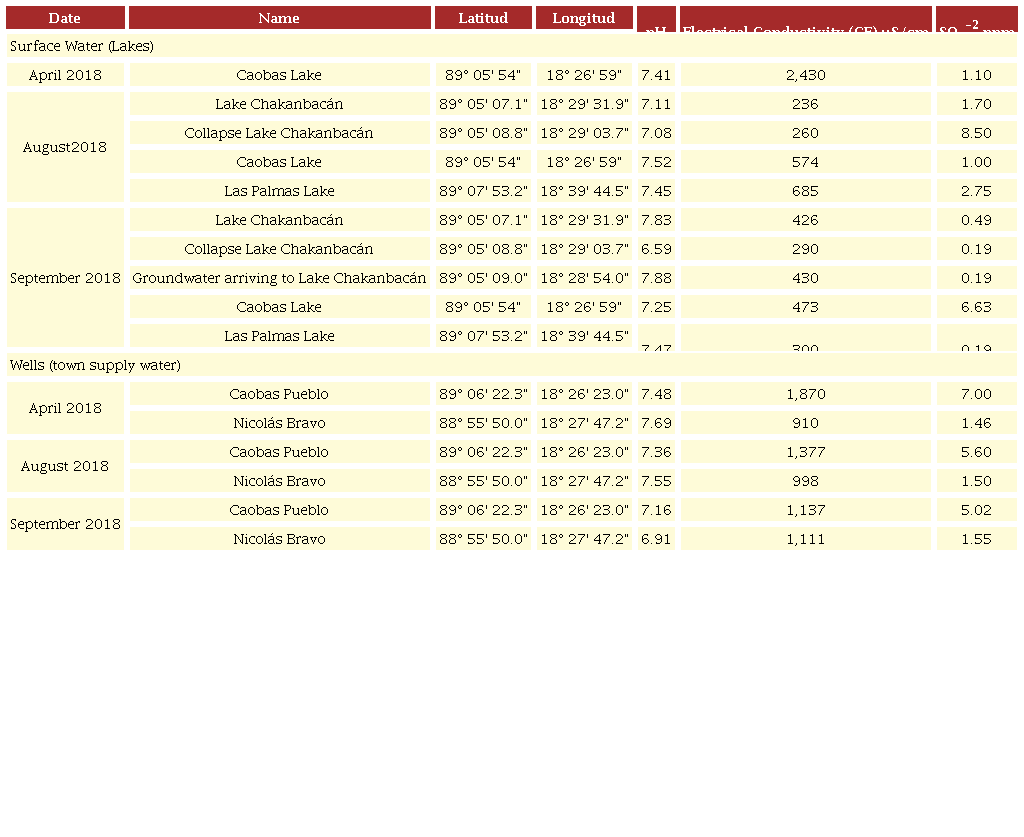Click the August 2018 date cell under Wells

pyautogui.click(x=65, y=466)
